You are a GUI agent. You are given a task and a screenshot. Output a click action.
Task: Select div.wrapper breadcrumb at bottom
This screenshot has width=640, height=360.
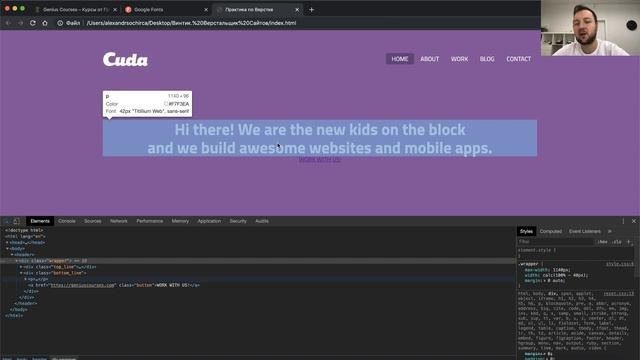point(64,358)
